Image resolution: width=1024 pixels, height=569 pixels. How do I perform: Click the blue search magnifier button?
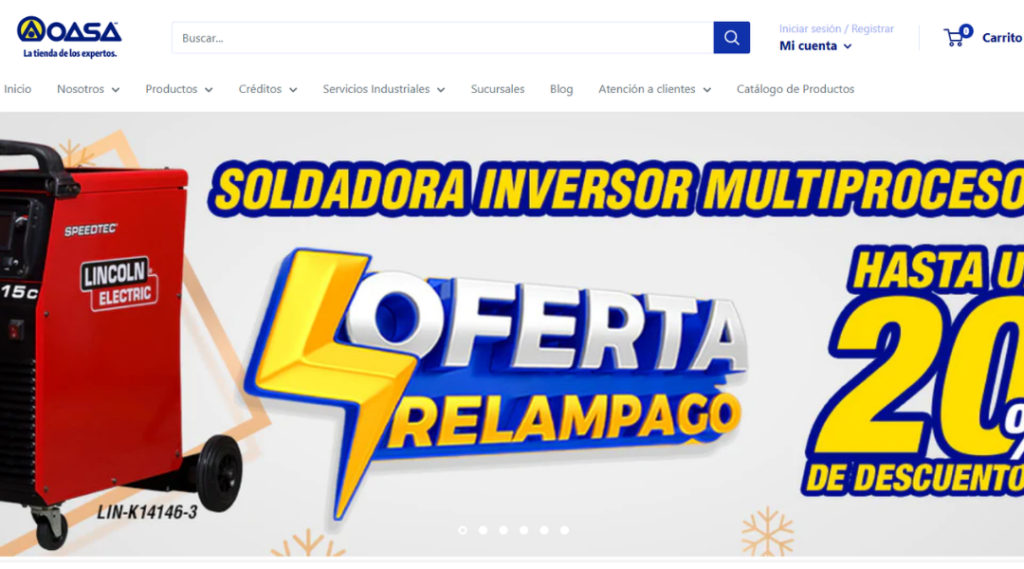(x=731, y=38)
